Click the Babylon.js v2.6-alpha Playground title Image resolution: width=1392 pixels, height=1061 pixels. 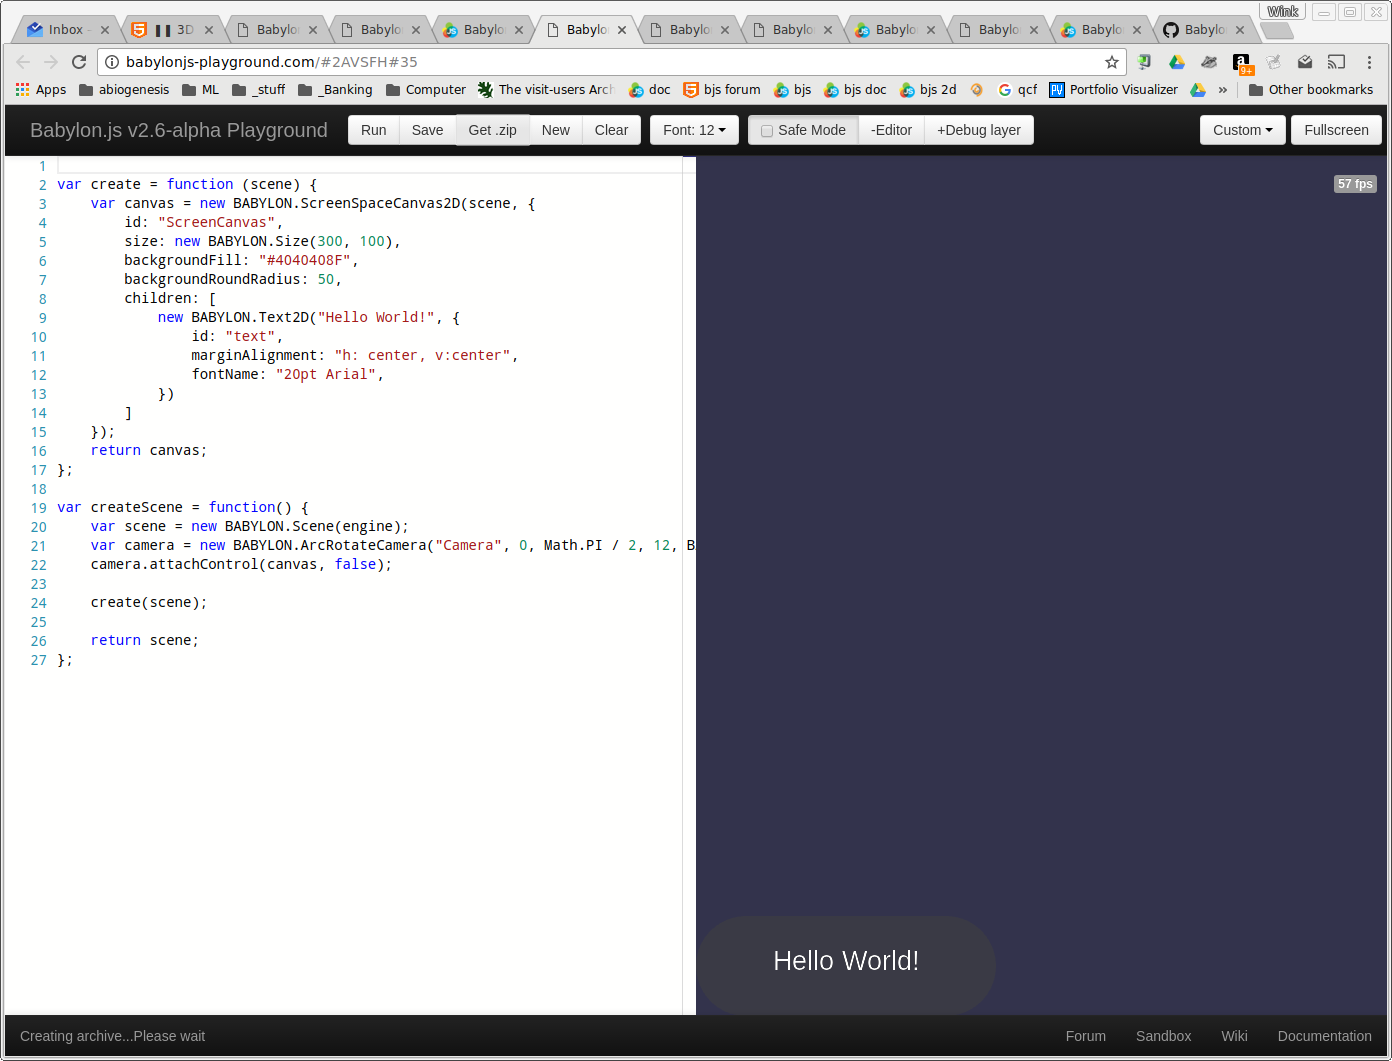(x=179, y=130)
